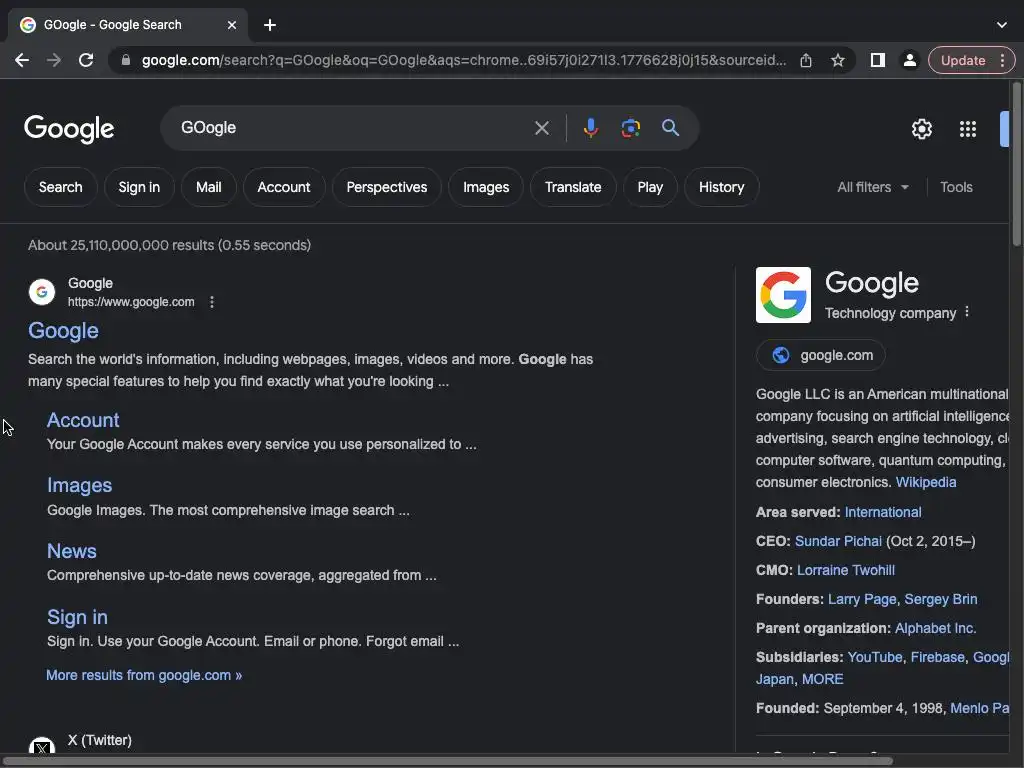Reload the page with refresh icon
Viewport: 1024px width, 768px height.
click(86, 60)
